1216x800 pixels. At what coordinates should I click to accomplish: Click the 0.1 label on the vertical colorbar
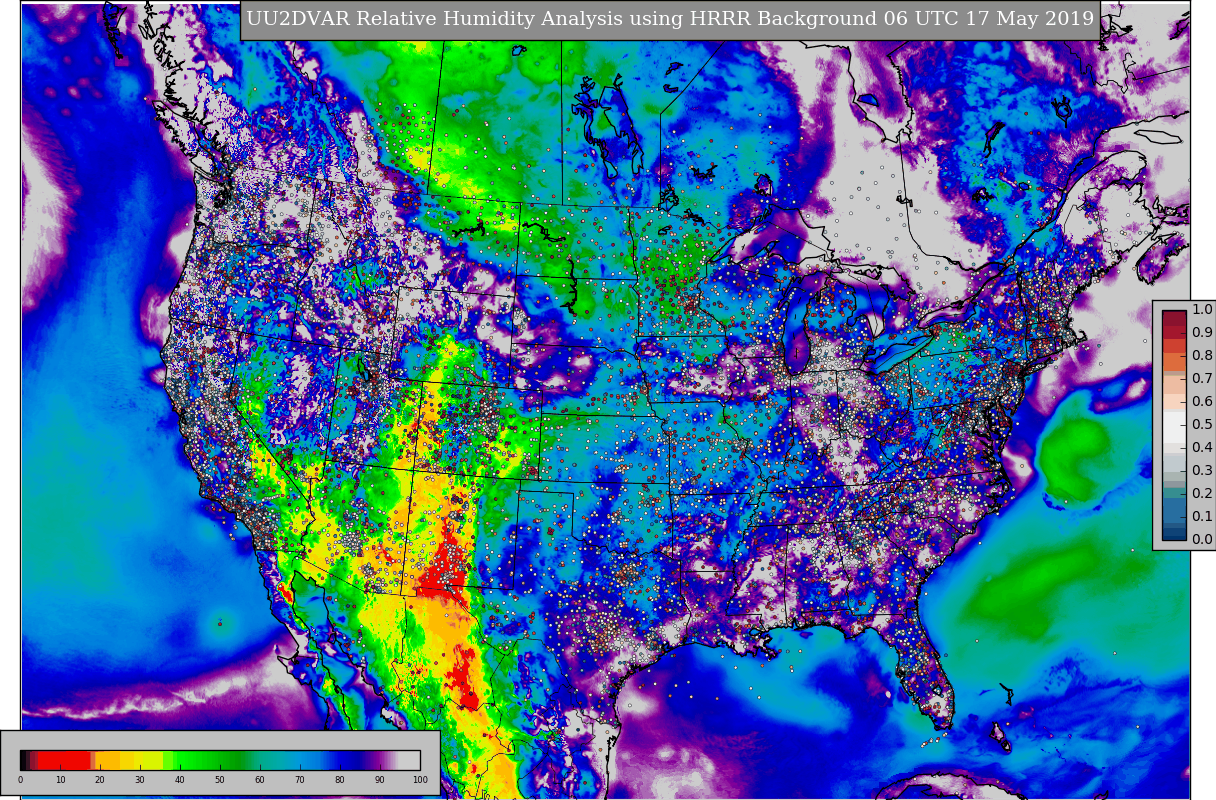pos(1202,517)
